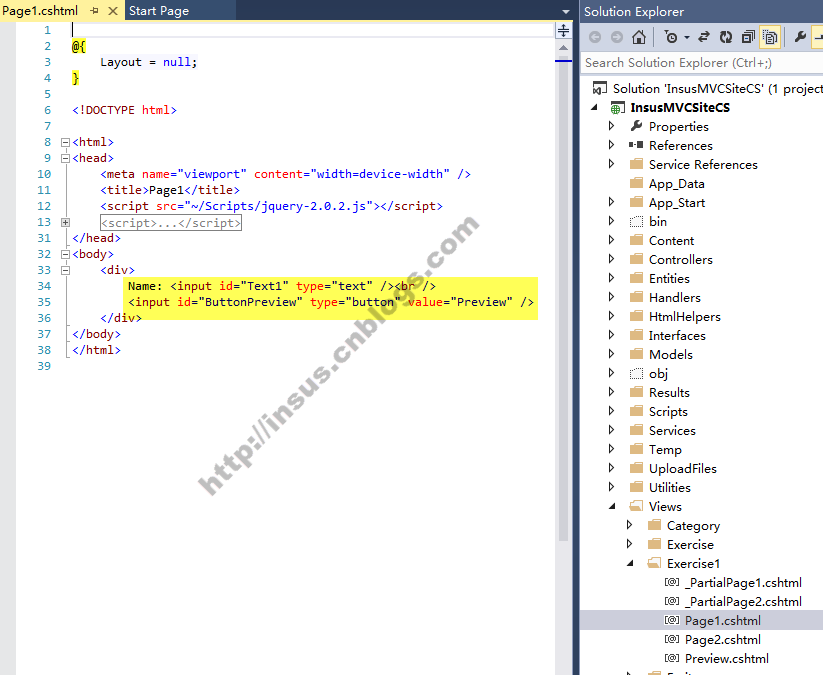Viewport: 823px width, 675px height.
Task: Click the open Exercise1 folder icon
Action: [654, 563]
